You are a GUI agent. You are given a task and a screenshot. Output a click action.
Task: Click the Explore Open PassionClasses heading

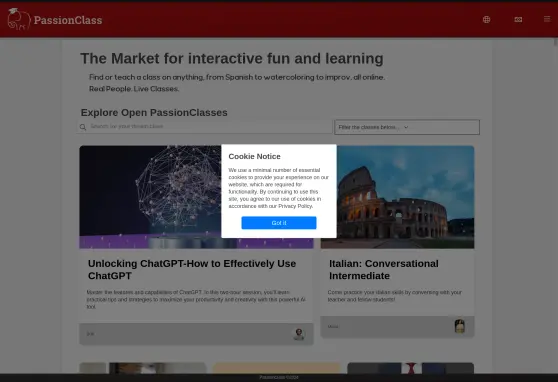coord(154,112)
